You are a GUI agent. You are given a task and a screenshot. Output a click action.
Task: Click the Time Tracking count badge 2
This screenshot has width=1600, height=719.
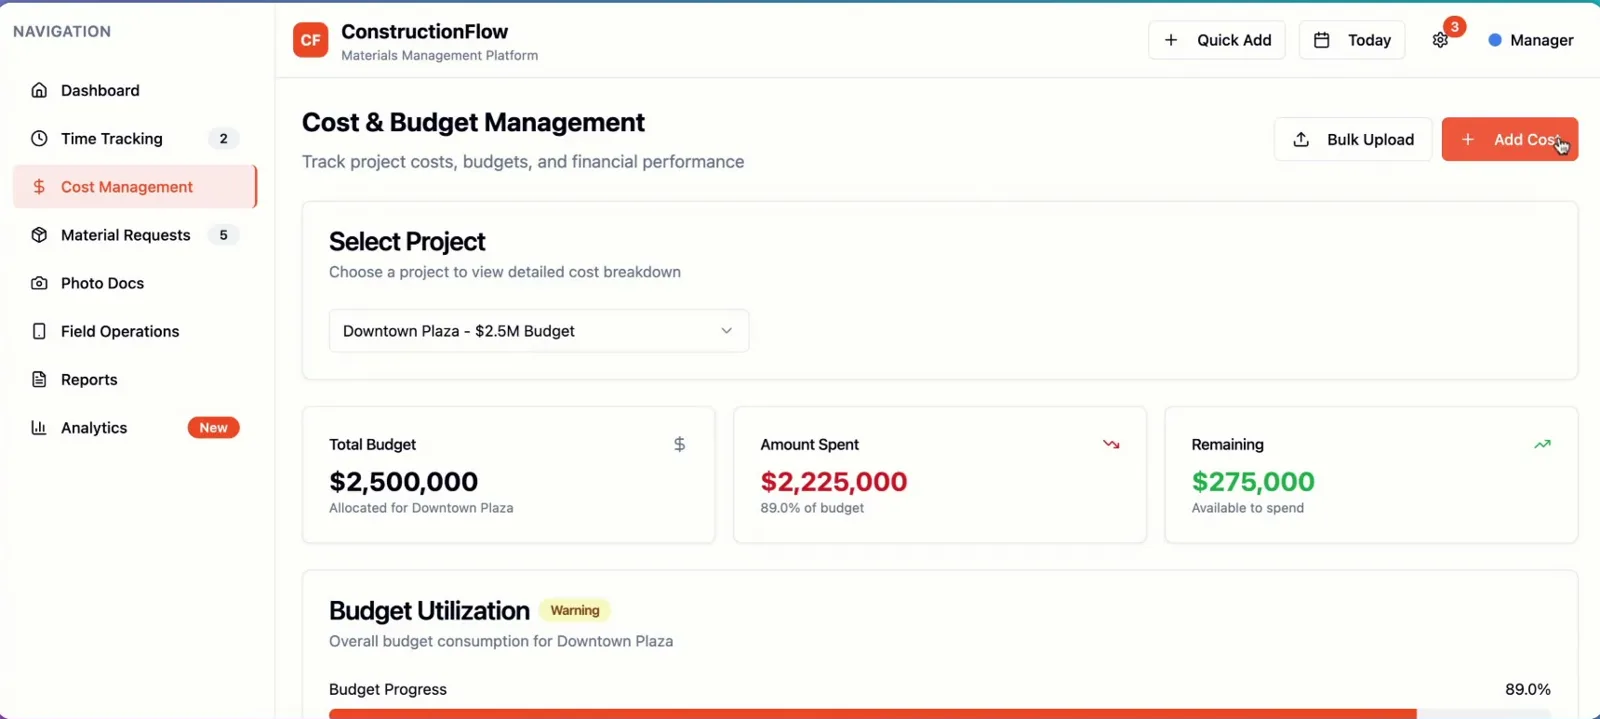223,139
